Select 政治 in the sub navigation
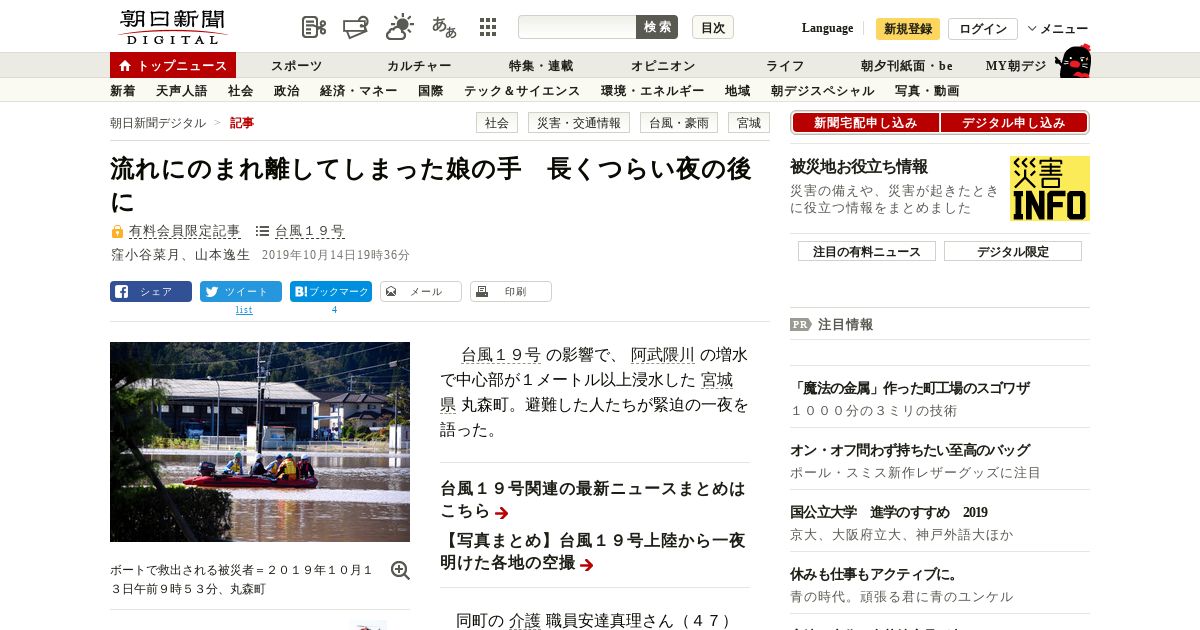 tap(286, 91)
